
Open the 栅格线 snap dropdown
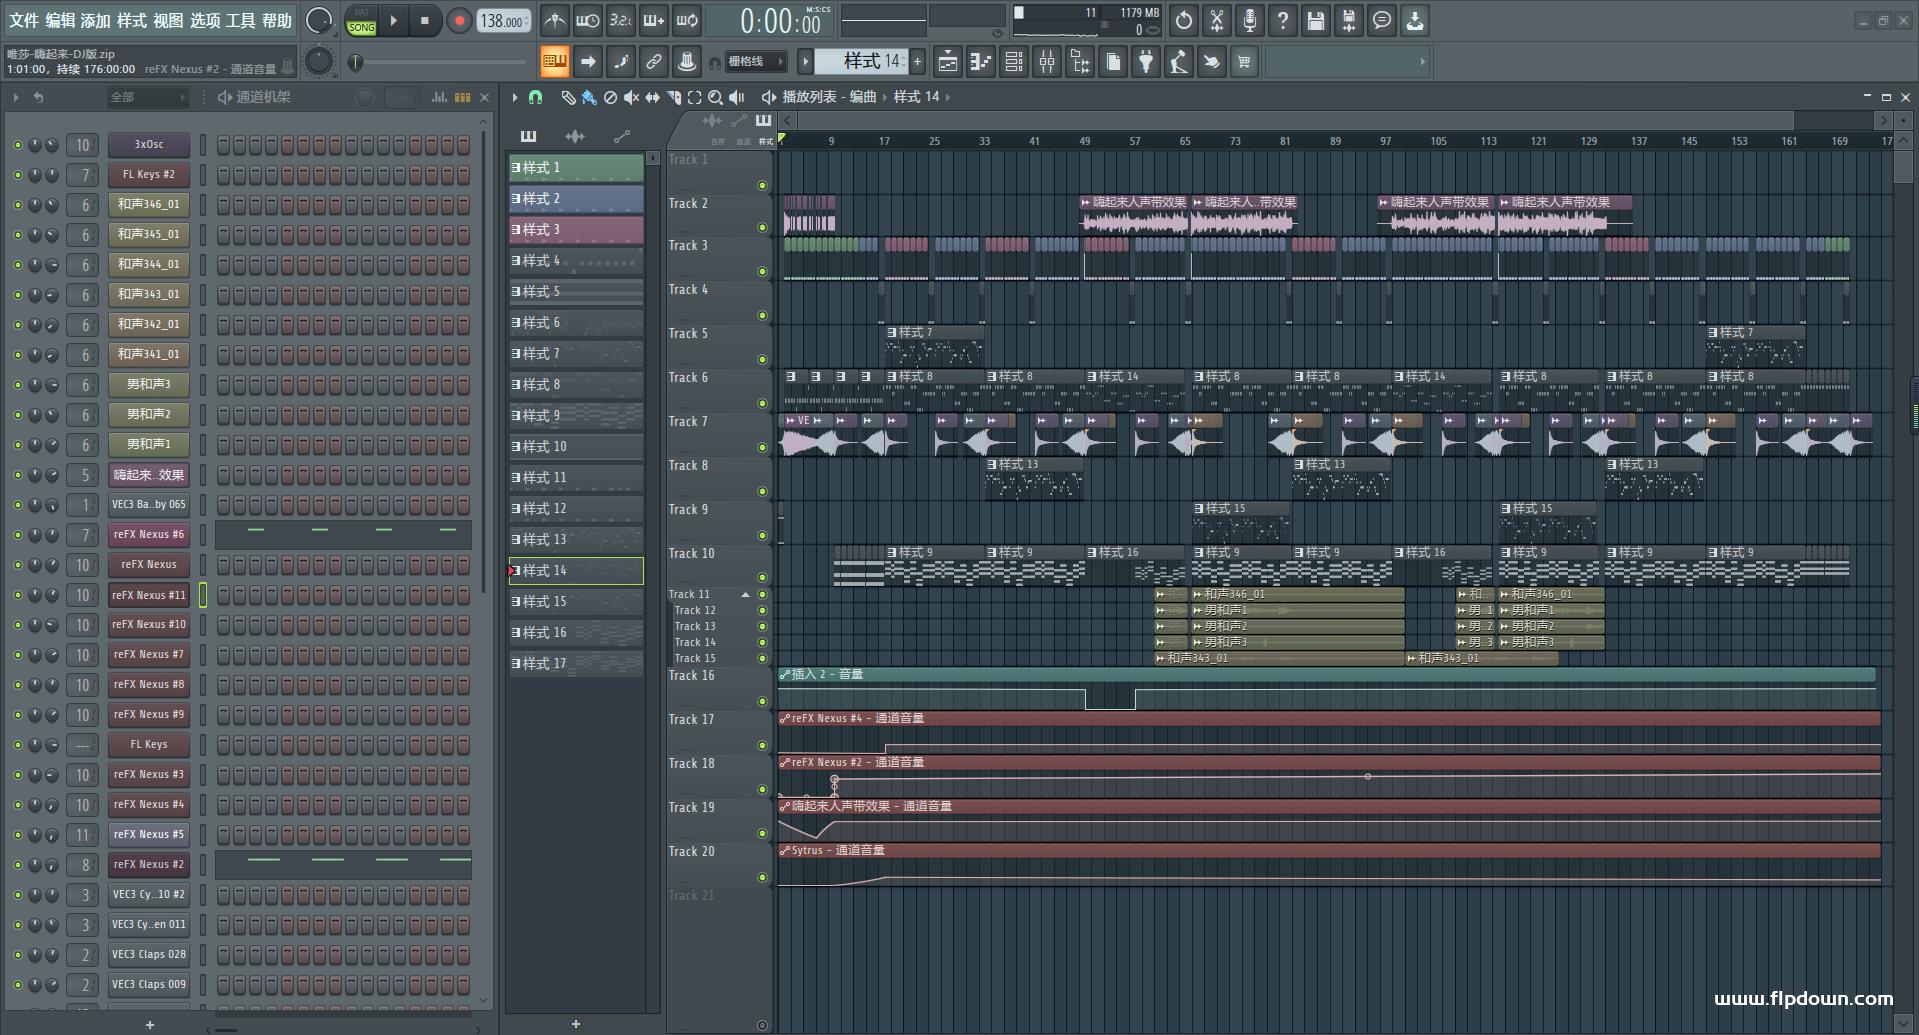pos(755,62)
